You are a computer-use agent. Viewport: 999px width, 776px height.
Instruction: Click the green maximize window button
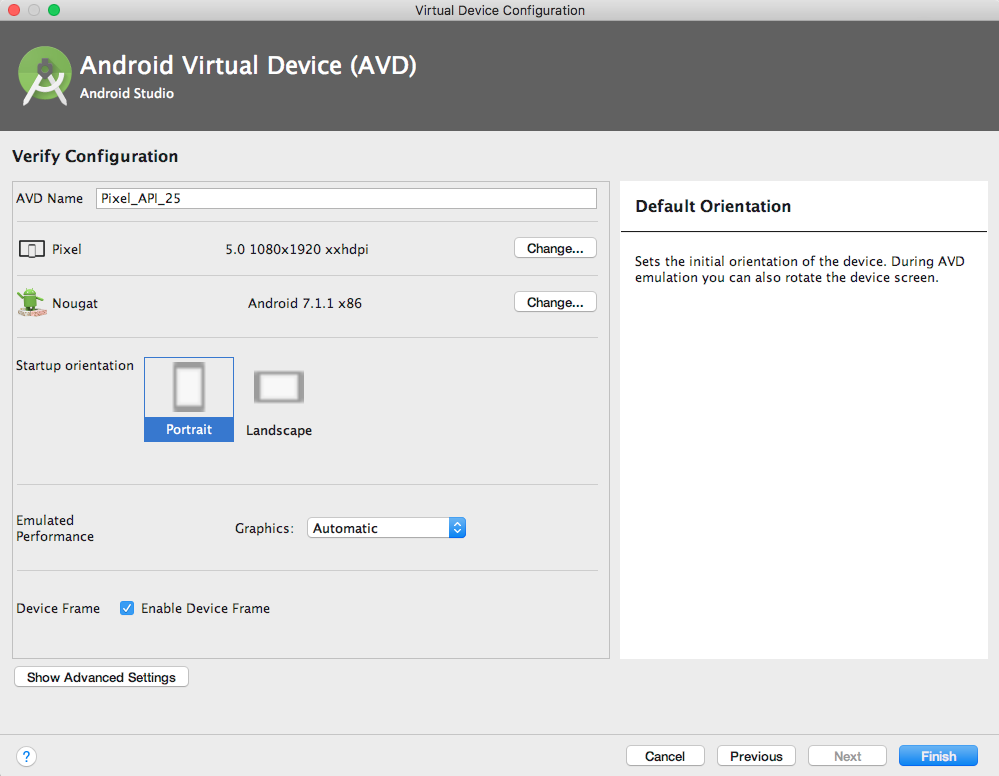54,10
